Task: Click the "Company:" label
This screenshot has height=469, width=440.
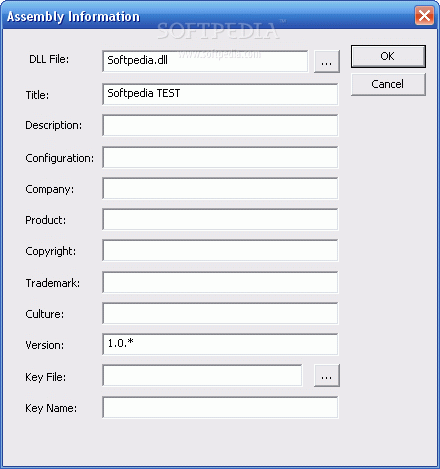Action: coord(50,189)
